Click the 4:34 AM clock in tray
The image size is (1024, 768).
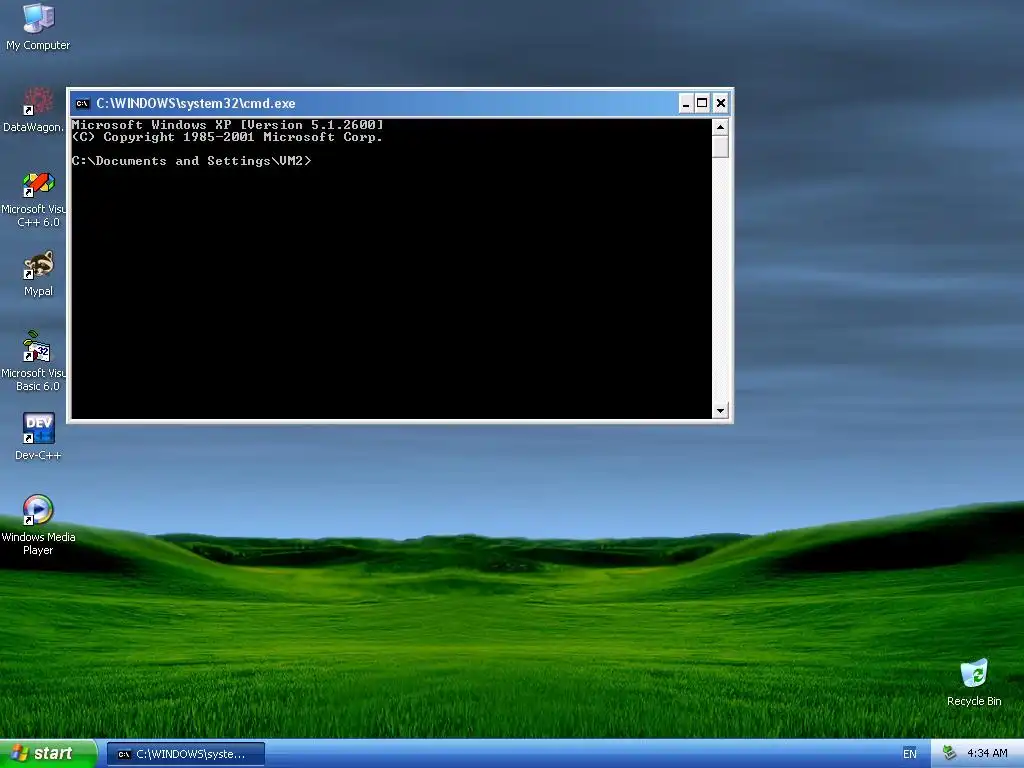click(987, 753)
